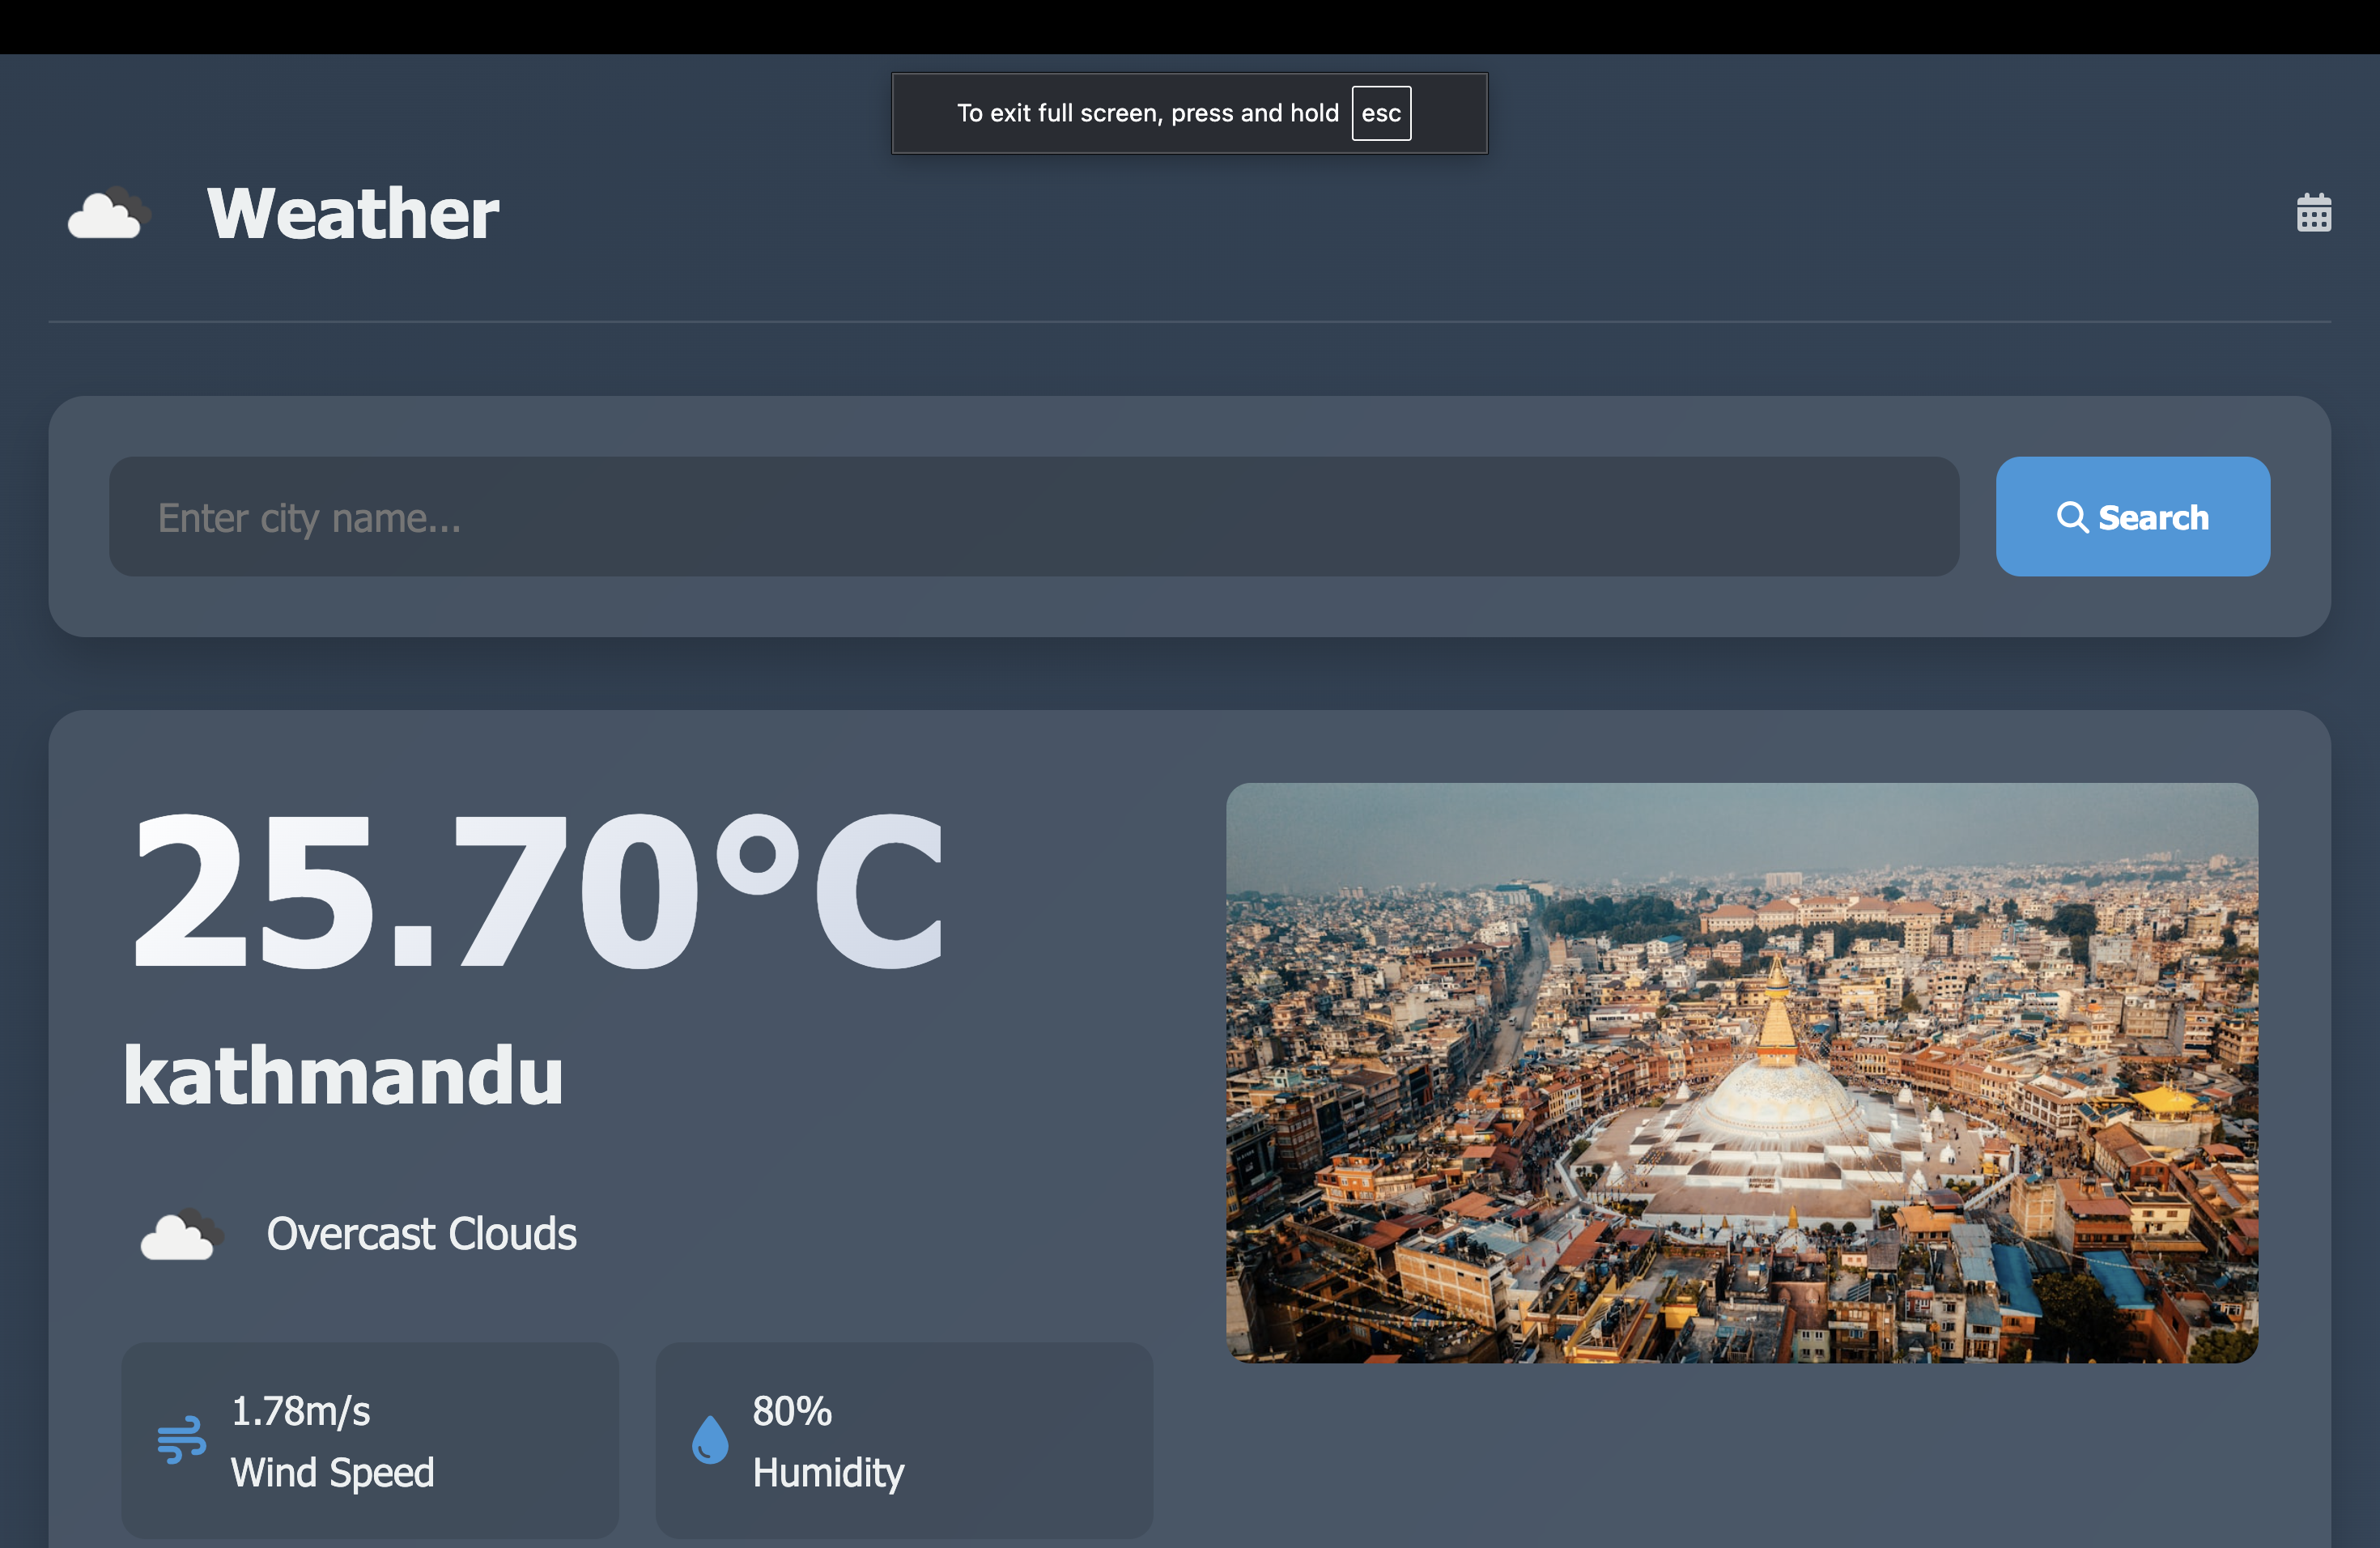Click the kathmandu city name
The image size is (2380, 1548).
coord(343,1076)
